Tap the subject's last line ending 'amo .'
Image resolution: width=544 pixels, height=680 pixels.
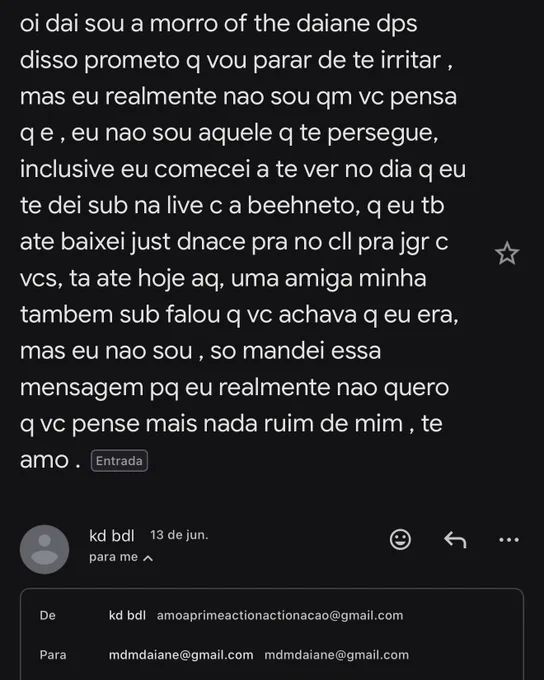tap(50, 460)
